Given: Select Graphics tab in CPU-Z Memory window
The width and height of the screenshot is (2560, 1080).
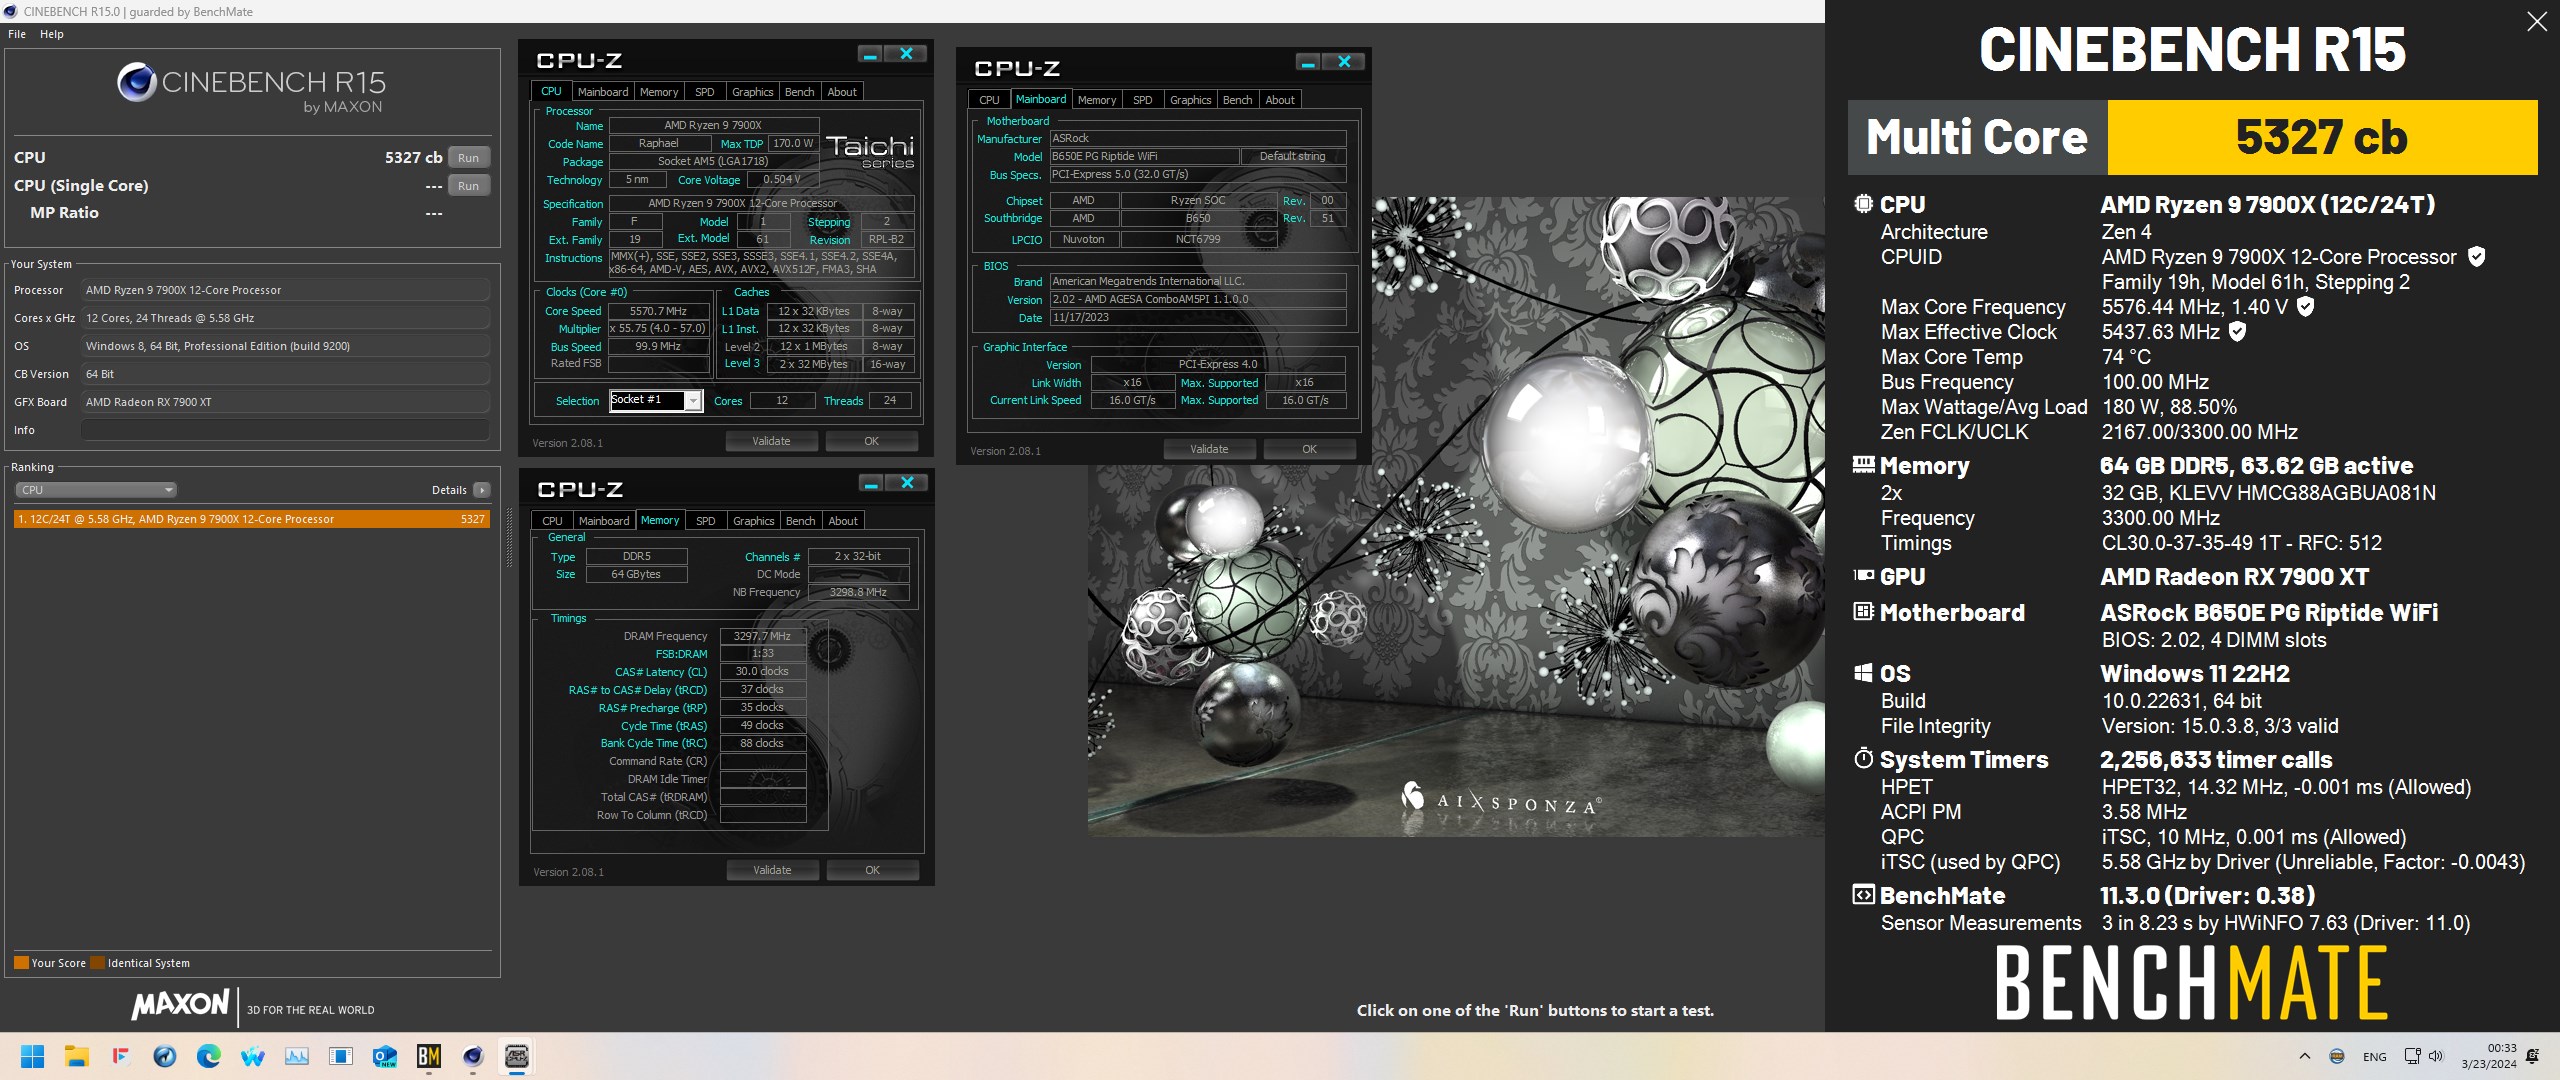Looking at the screenshot, I should point(753,521).
